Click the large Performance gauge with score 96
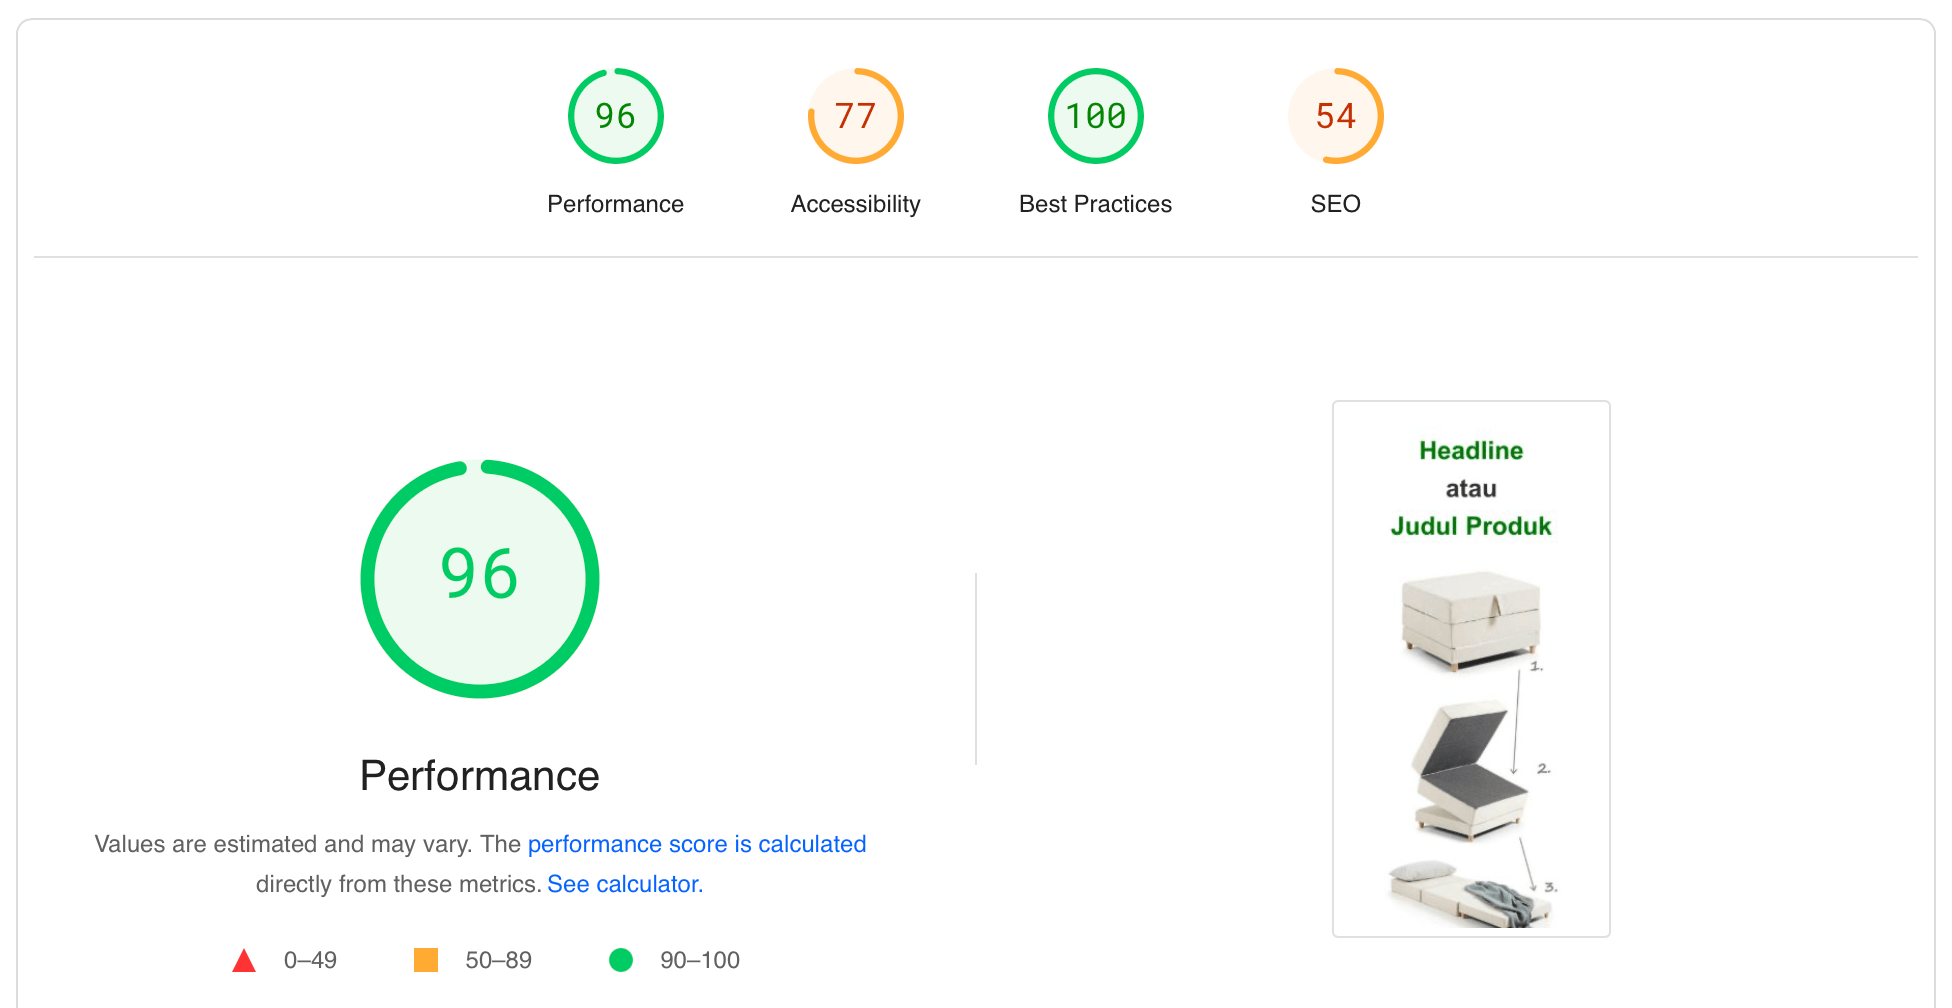 [480, 578]
